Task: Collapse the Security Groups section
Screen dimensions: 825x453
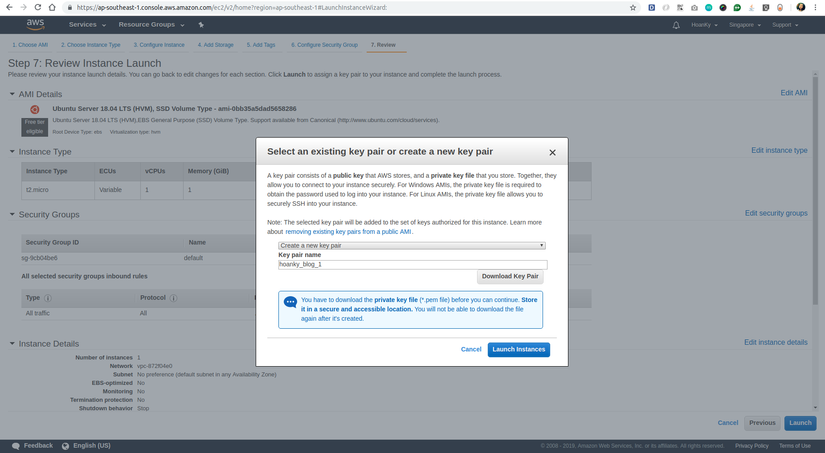Action: click(x=12, y=215)
